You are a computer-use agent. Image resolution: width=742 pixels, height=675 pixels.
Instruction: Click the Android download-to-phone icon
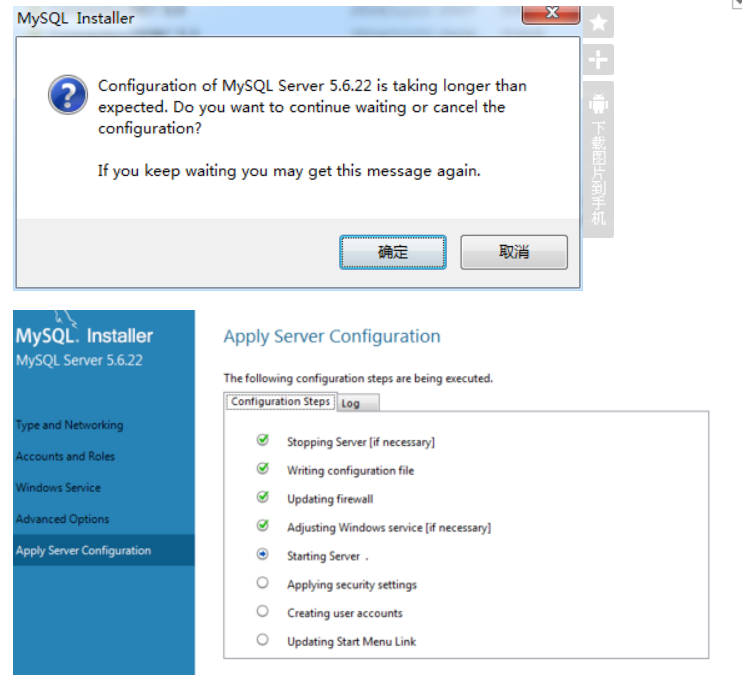598,103
